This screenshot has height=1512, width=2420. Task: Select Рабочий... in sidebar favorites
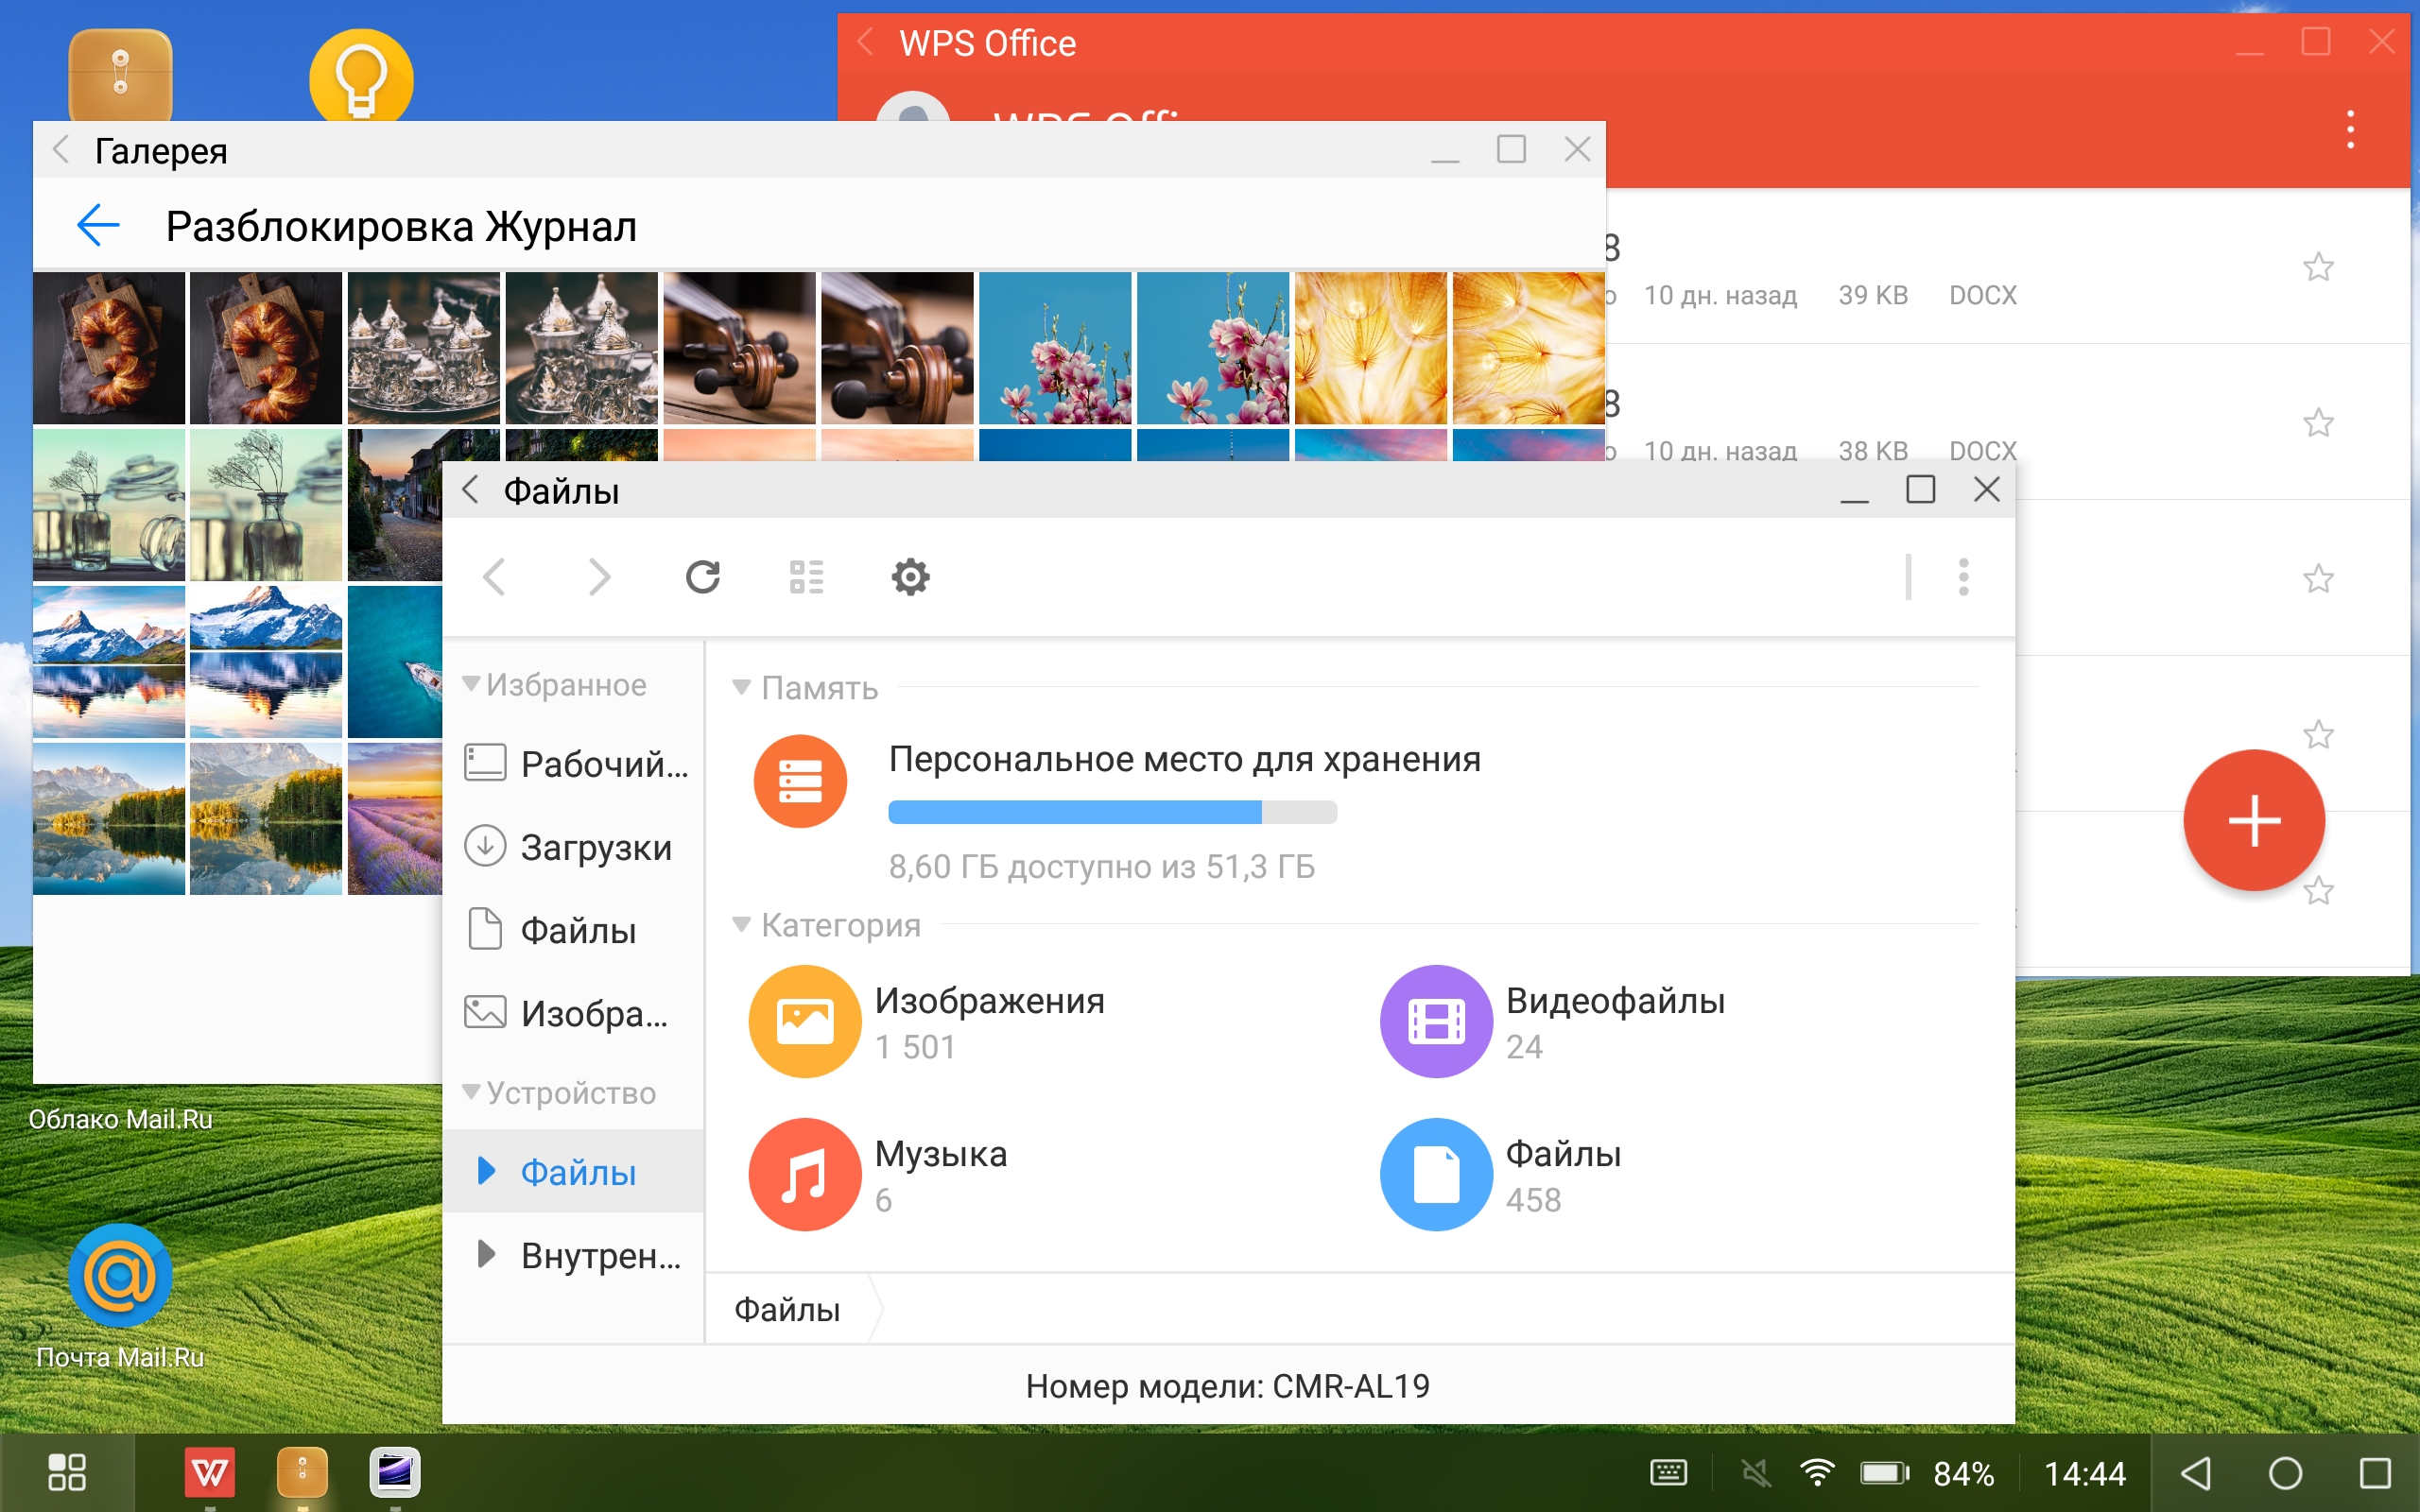coord(602,764)
